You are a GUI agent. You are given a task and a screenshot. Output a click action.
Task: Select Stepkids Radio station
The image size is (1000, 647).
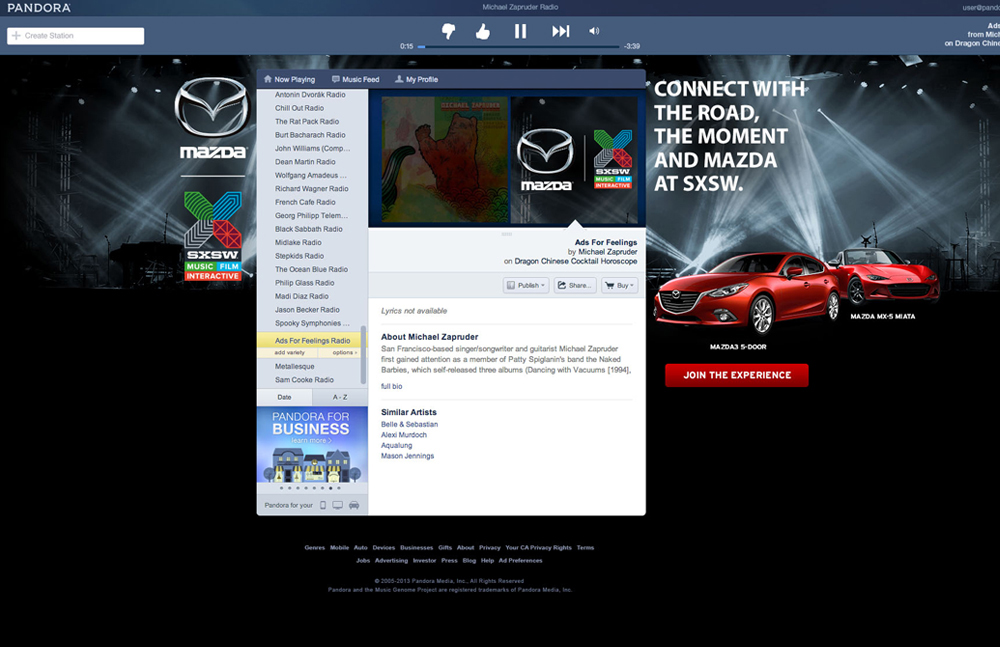299,256
